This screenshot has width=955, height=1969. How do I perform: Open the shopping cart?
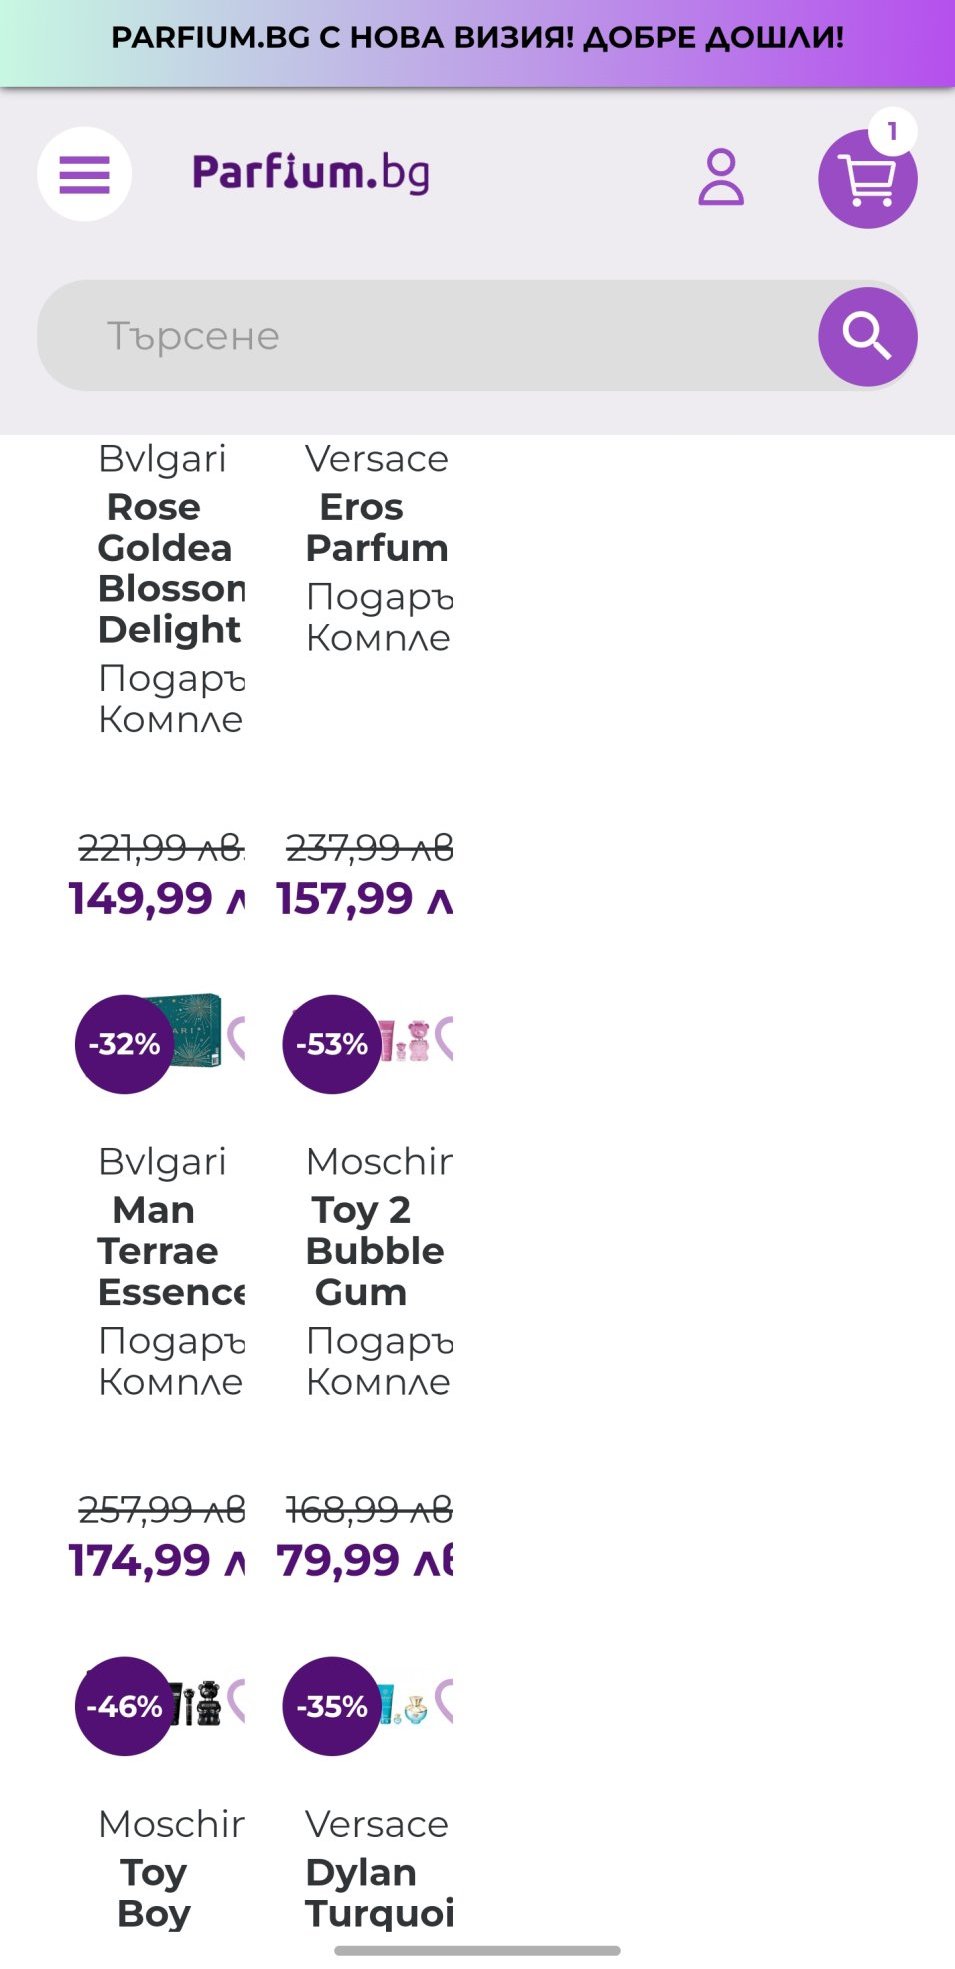[x=867, y=179]
